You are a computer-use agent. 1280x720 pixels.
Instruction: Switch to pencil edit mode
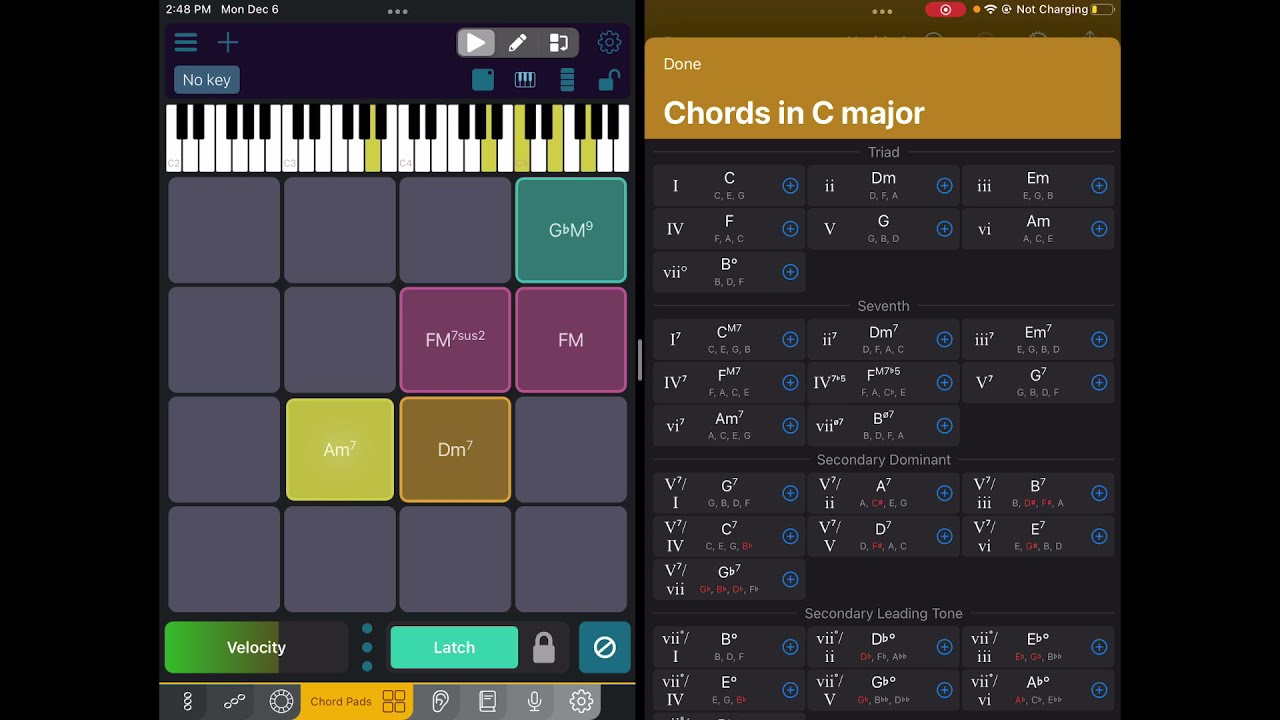point(517,42)
